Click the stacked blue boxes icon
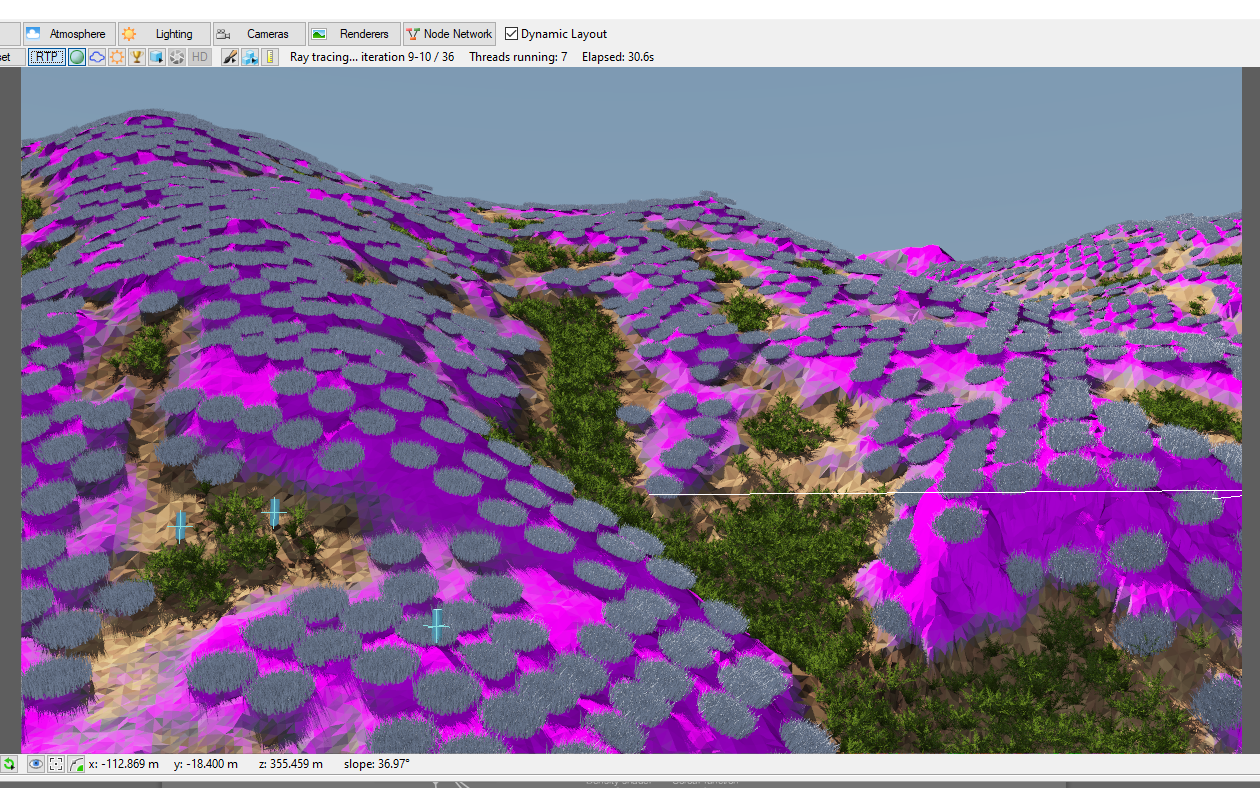Screen dimensions: 1260x788 249,57
